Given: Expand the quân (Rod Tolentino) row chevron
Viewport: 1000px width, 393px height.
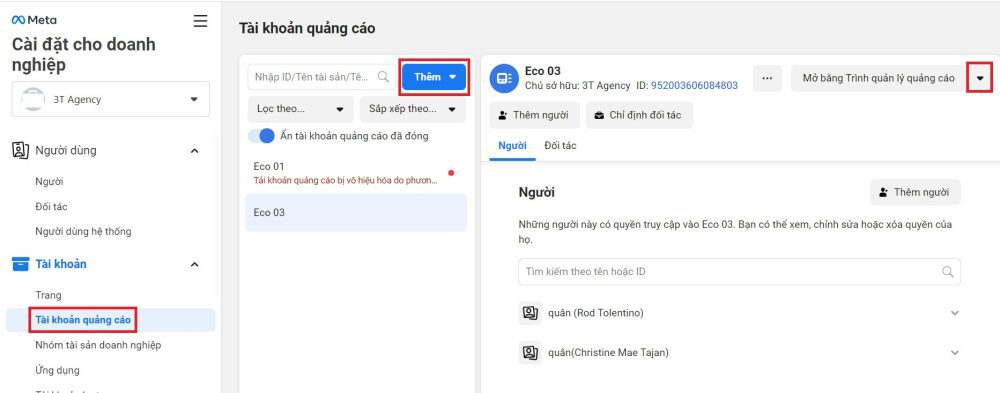Looking at the screenshot, I should pyautogui.click(x=955, y=313).
